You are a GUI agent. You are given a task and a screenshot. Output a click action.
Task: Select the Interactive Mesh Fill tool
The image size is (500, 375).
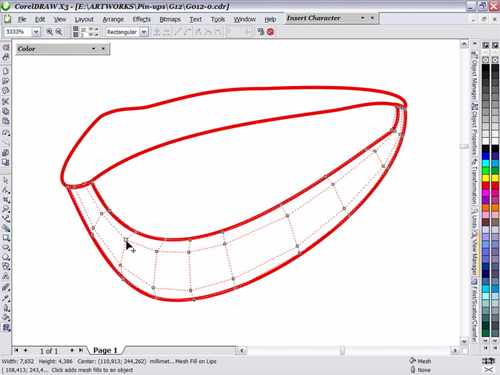click(x=6, y=327)
